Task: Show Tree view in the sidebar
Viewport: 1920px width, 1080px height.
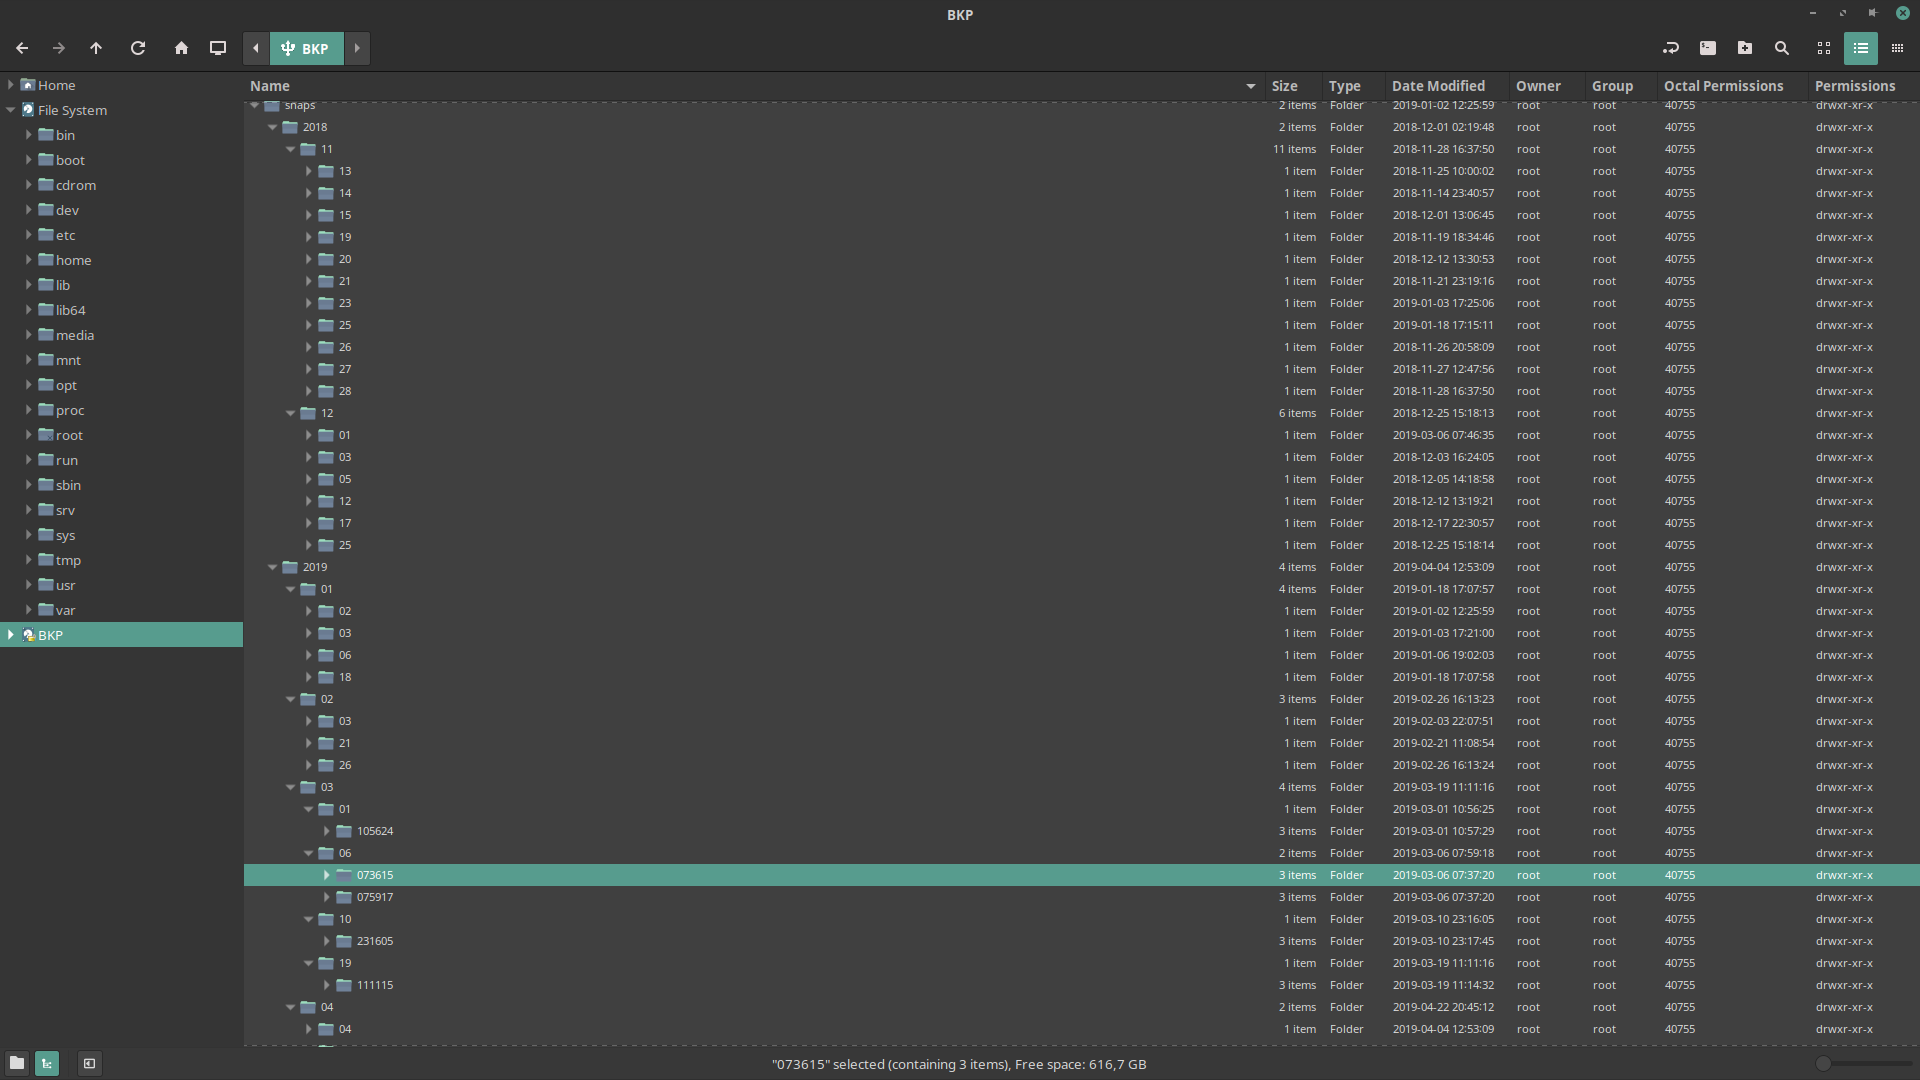Action: 47,1063
